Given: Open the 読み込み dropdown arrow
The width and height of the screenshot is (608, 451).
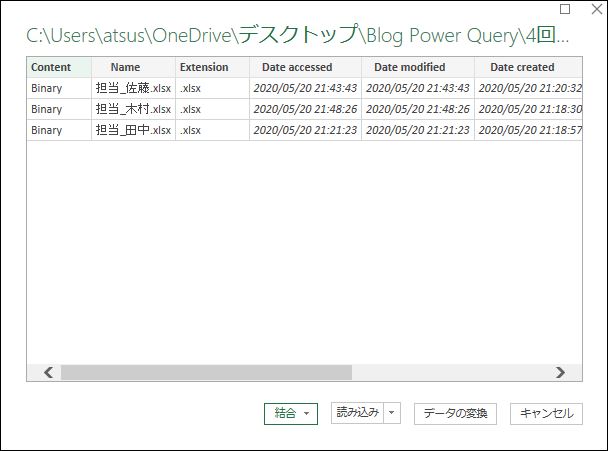Looking at the screenshot, I should coord(392,413).
